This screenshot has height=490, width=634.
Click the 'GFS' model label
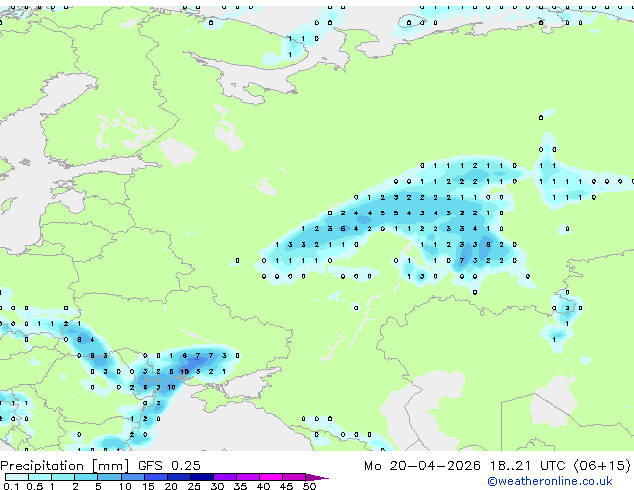point(150,466)
